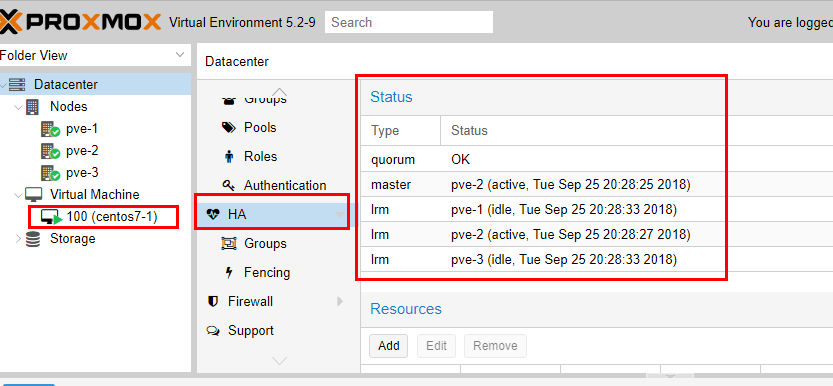Click the Support chat bubbles icon
The width and height of the screenshot is (833, 386).
click(213, 331)
